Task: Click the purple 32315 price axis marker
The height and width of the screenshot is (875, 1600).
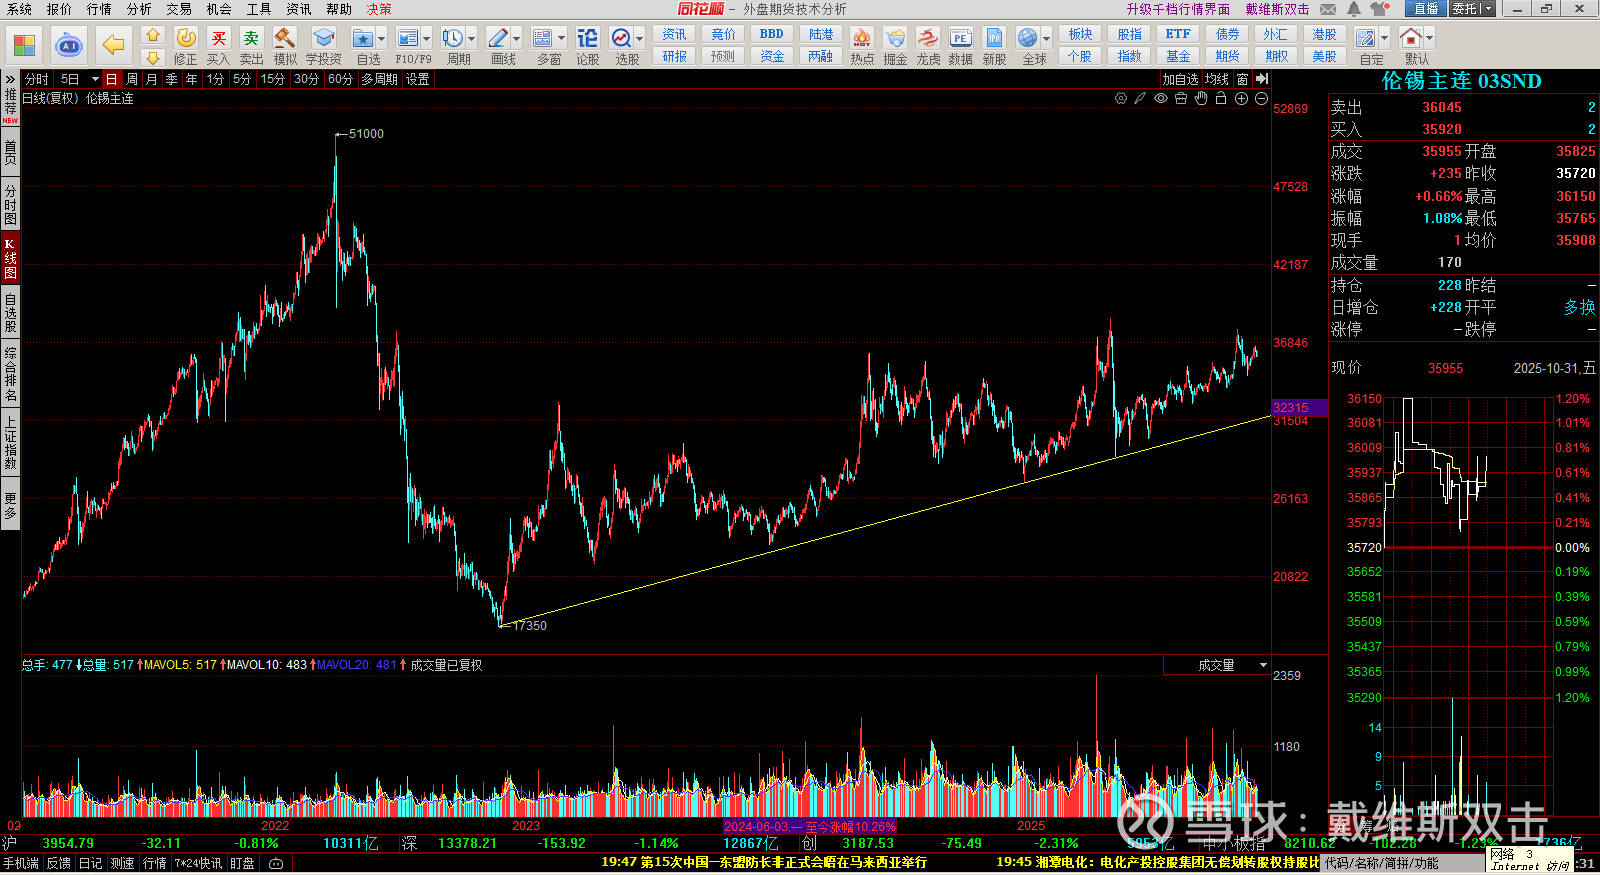Action: tap(1298, 407)
